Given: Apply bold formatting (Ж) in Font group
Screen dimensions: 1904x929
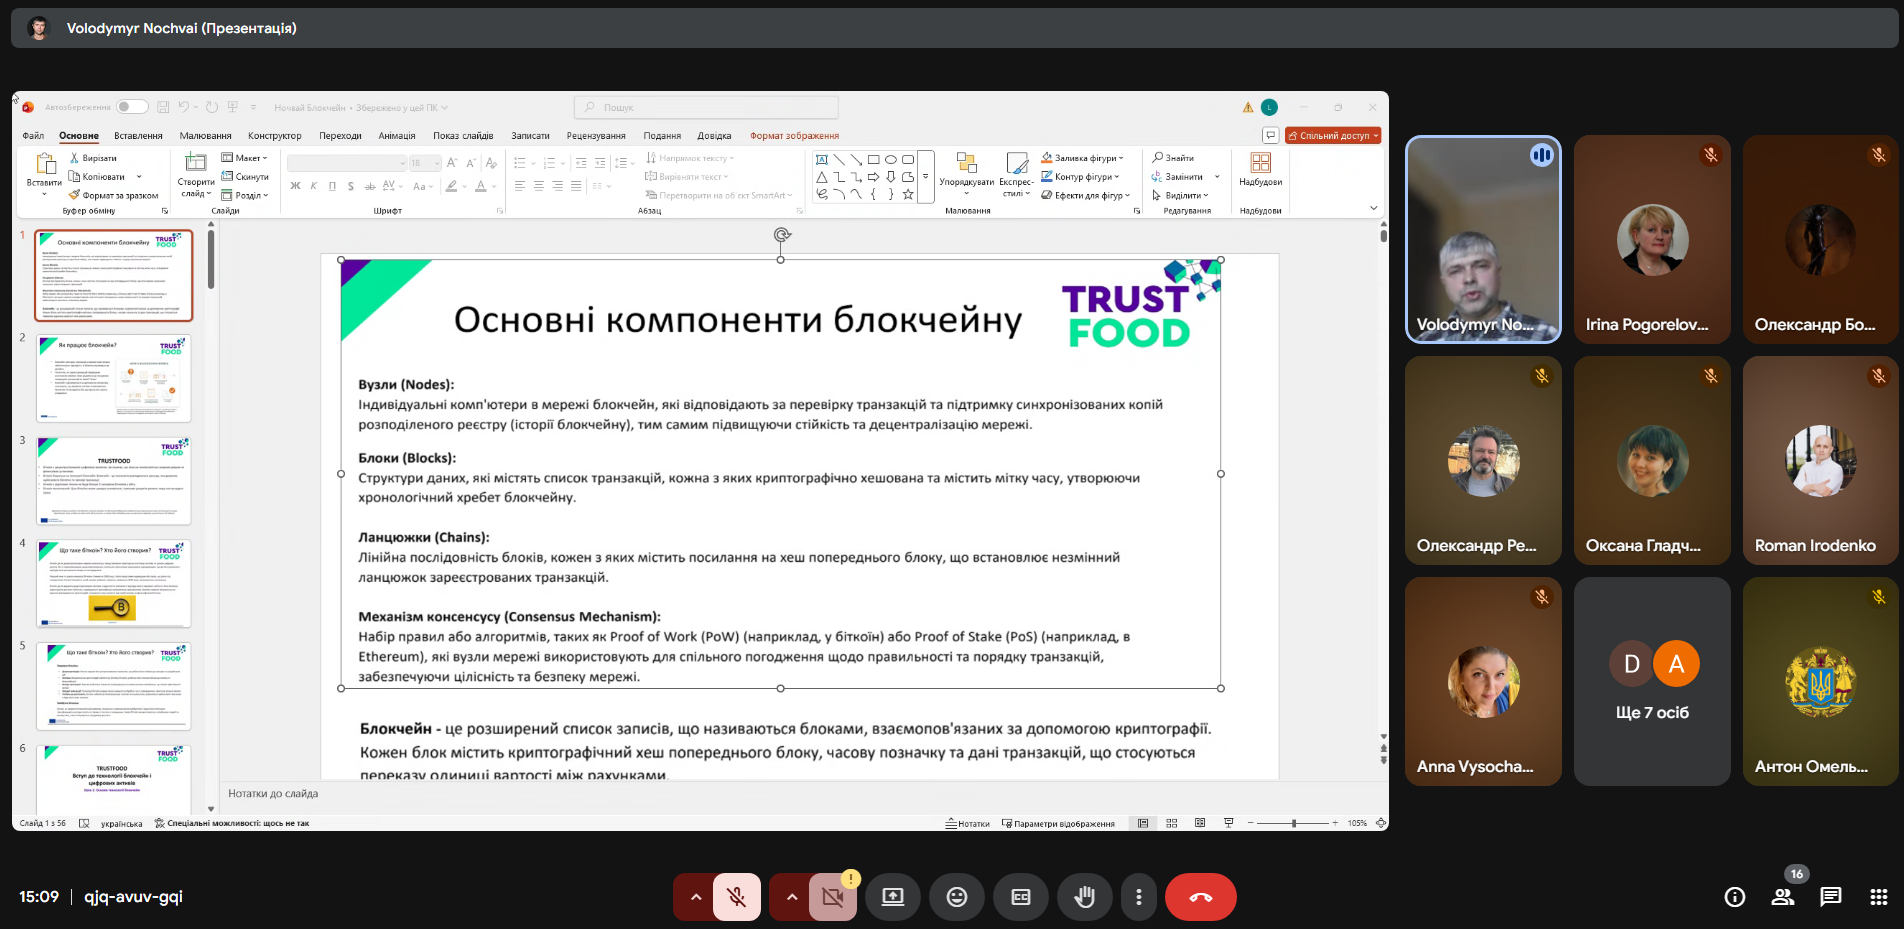Looking at the screenshot, I should pyautogui.click(x=294, y=186).
